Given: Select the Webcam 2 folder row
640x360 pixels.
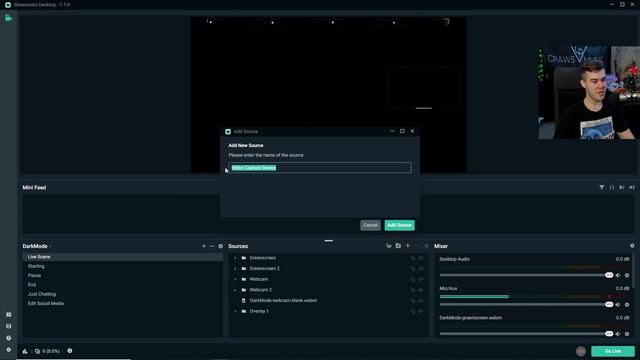Looking at the screenshot, I should tap(328, 290).
